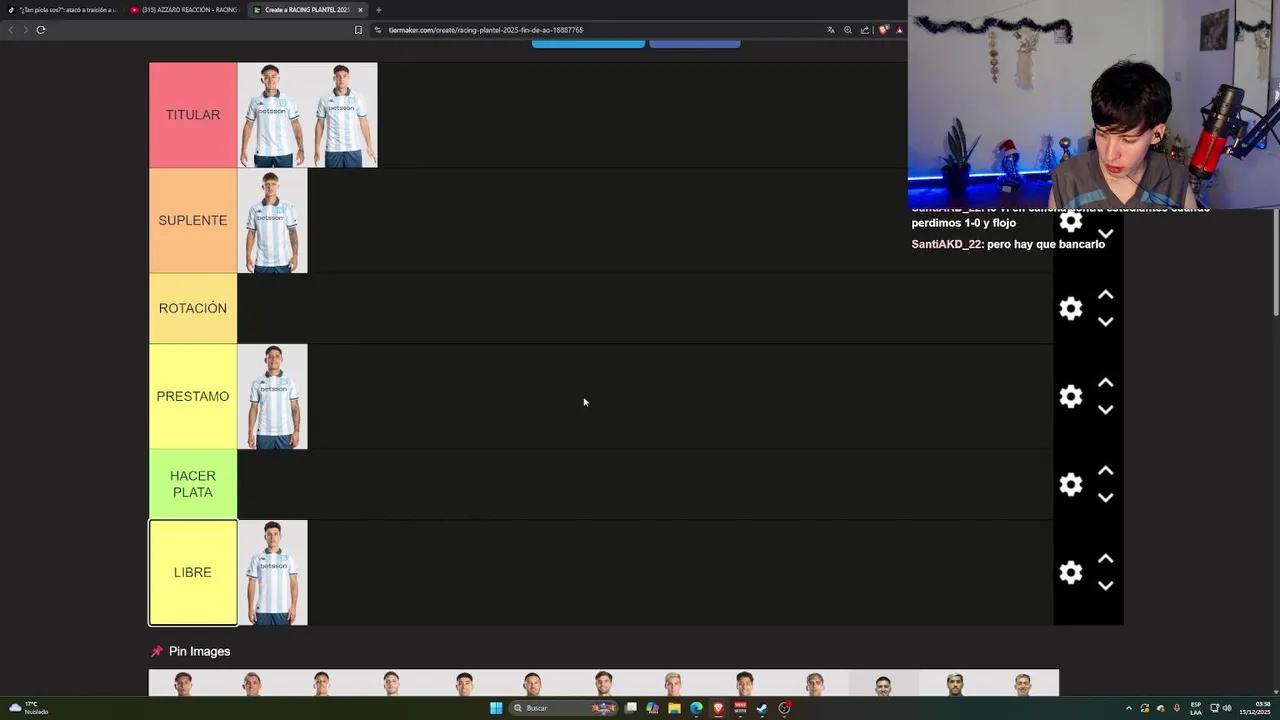Select the player image in PRESTAMO row
This screenshot has width=1280, height=720.
(x=272, y=396)
